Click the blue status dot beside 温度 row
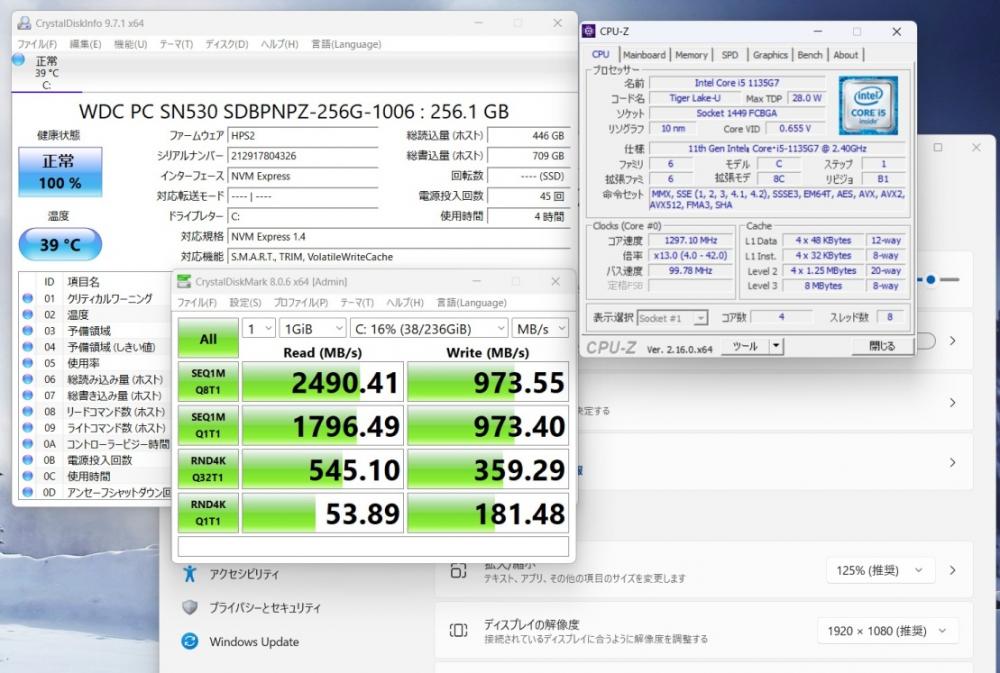Viewport: 1000px width, 673px height. (x=27, y=314)
